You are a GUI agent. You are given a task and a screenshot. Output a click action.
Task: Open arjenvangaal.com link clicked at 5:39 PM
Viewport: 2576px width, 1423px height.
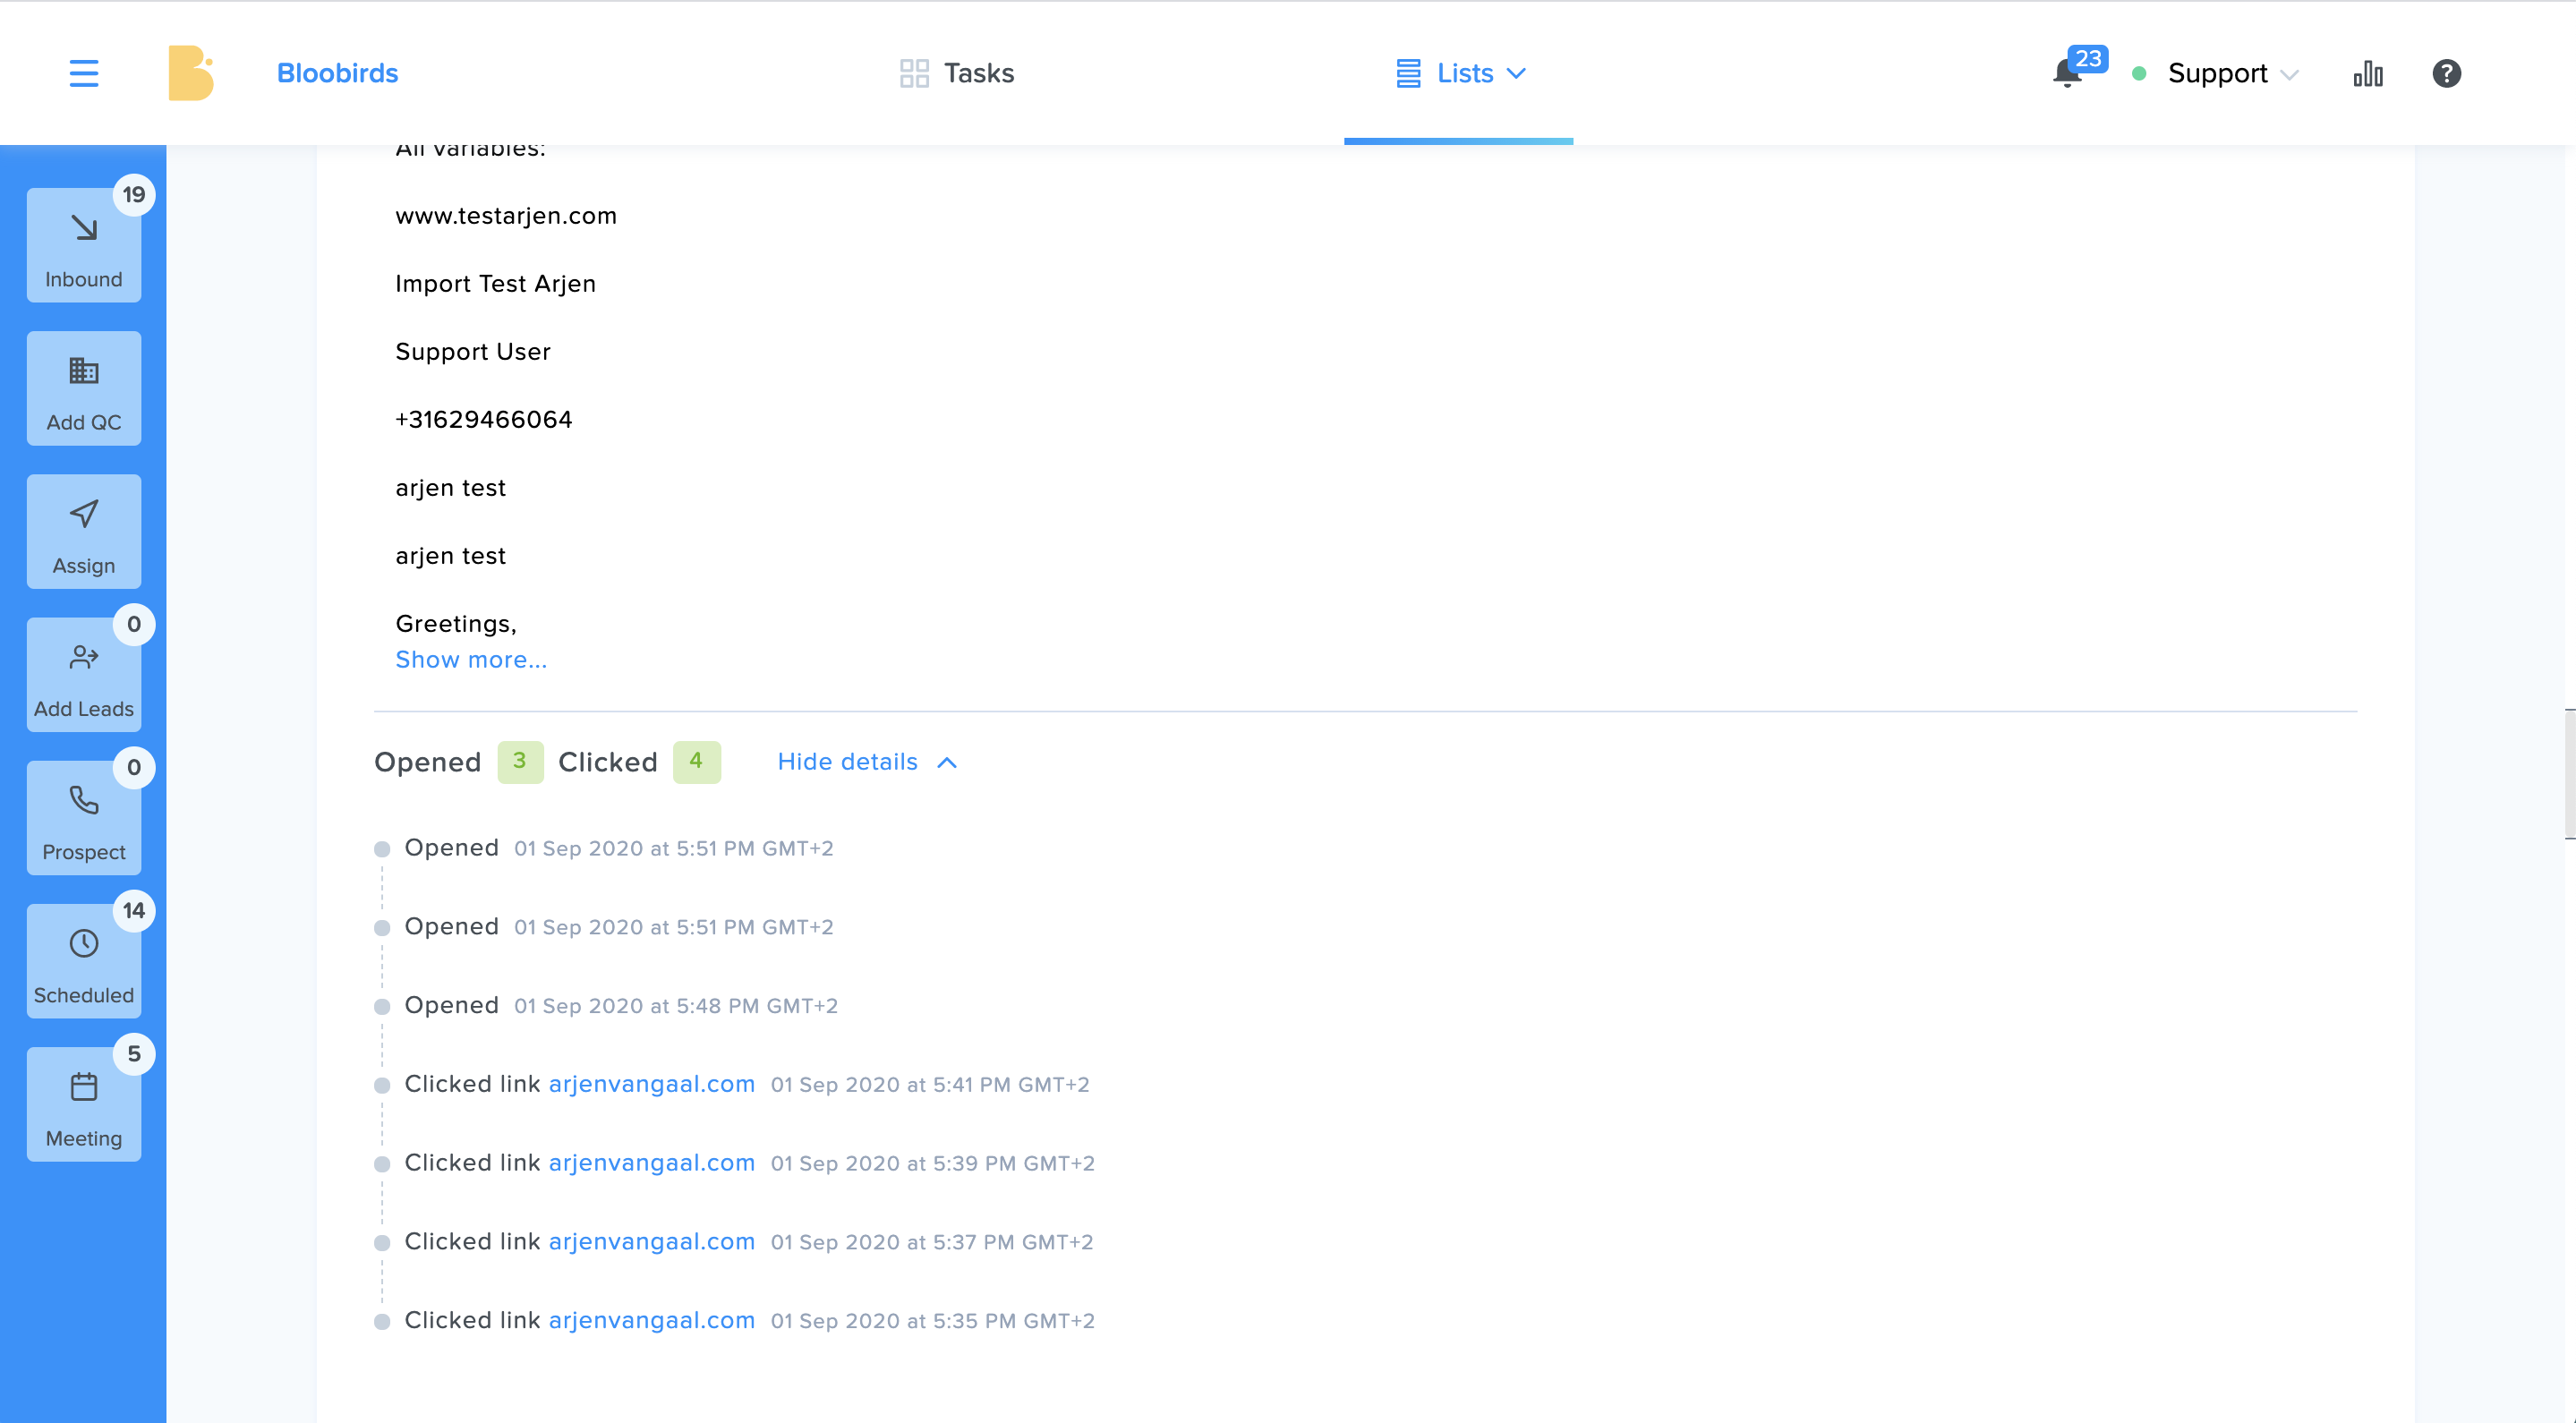(651, 1163)
